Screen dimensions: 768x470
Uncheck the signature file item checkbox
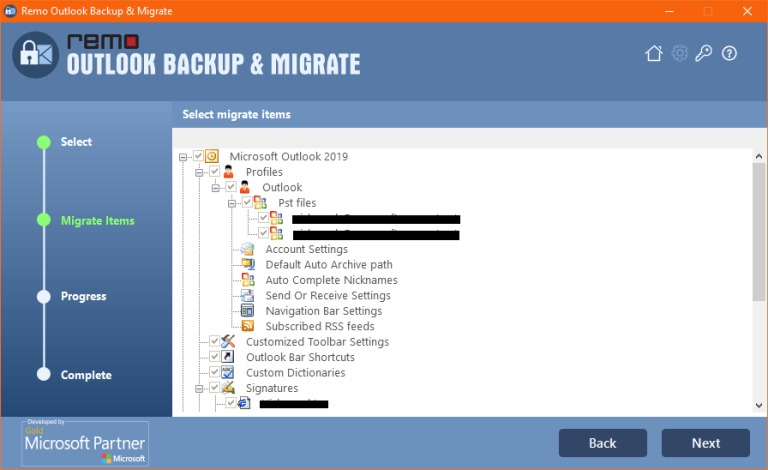(231, 402)
